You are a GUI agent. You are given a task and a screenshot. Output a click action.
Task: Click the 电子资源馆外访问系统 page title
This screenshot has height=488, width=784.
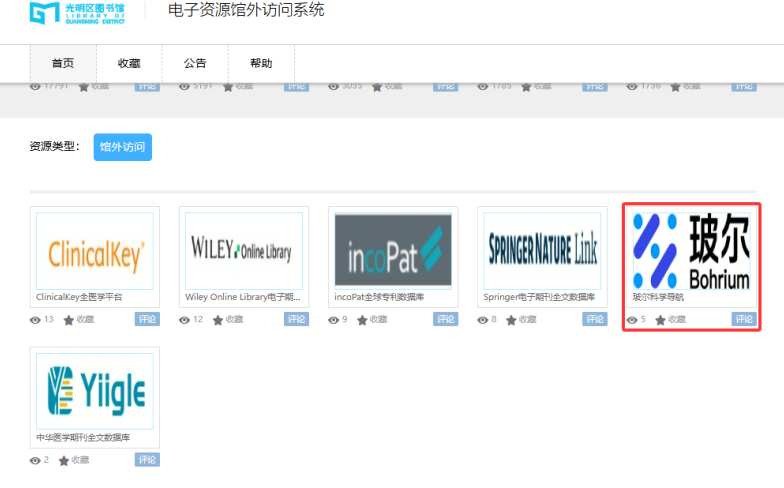pos(246,10)
